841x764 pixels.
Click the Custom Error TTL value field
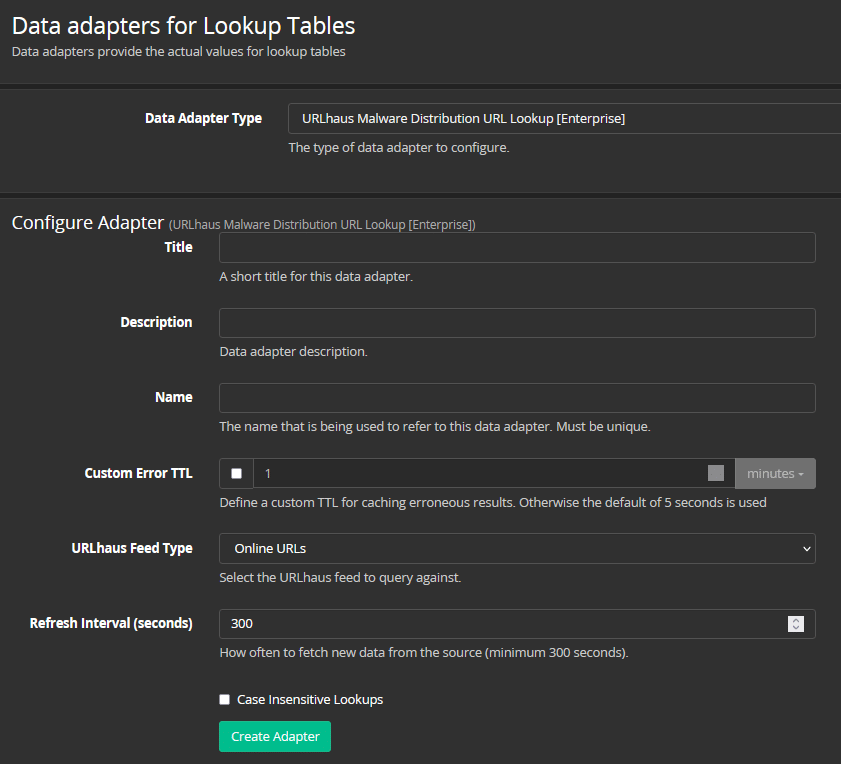480,474
